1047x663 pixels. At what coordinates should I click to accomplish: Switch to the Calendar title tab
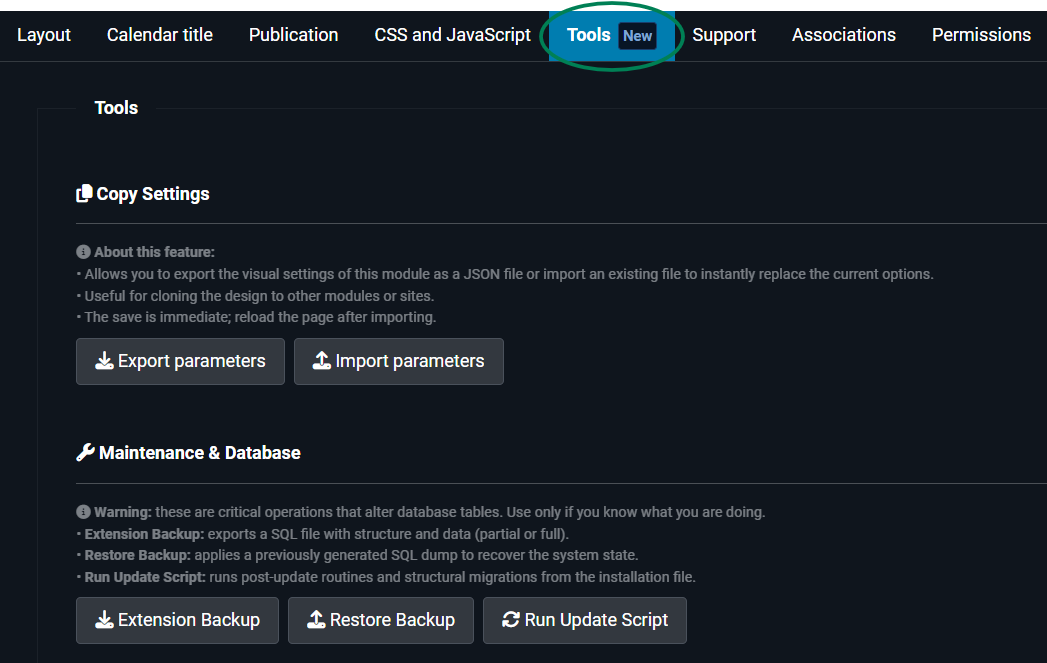pyautogui.click(x=160, y=35)
